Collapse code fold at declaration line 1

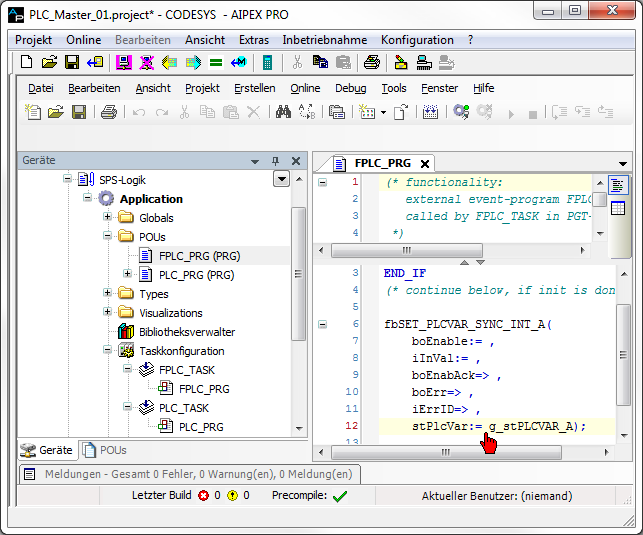pyautogui.click(x=323, y=182)
